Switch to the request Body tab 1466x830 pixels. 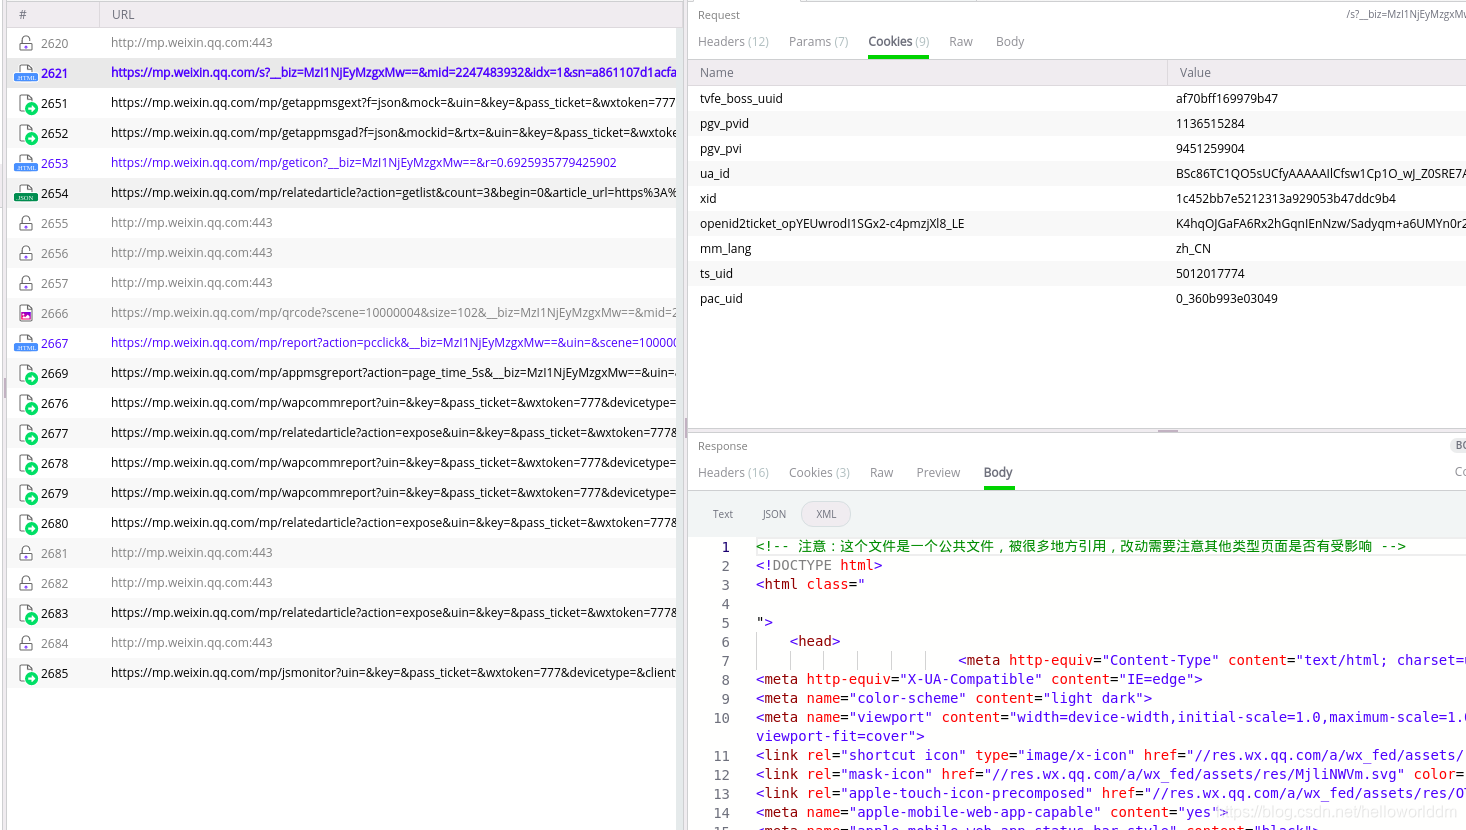[1010, 42]
